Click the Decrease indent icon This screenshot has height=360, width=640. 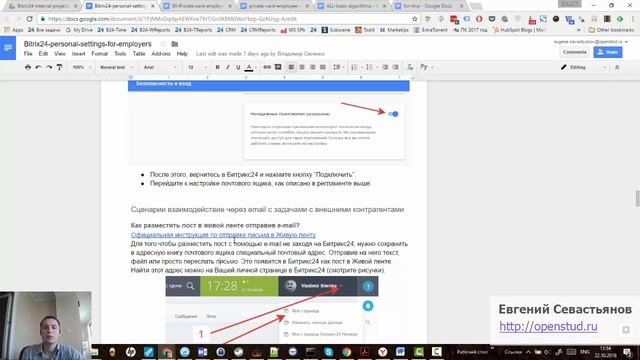pos(385,67)
